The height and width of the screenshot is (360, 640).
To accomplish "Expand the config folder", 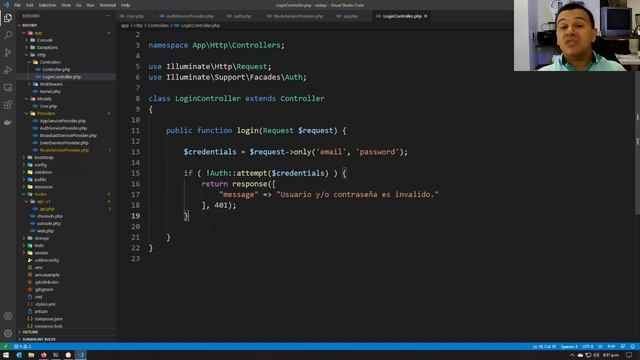I will (40, 165).
